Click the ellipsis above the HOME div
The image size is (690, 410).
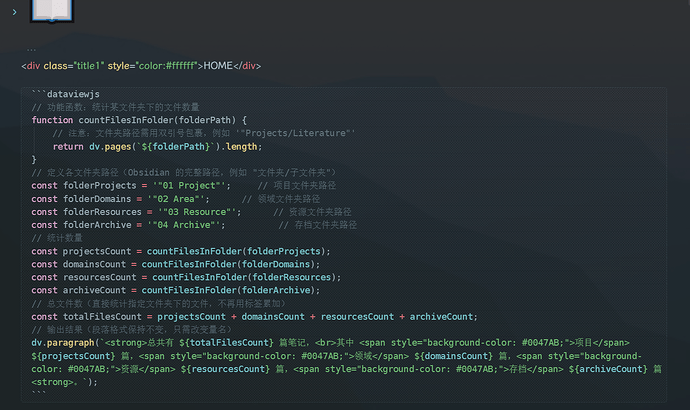(x=31, y=49)
